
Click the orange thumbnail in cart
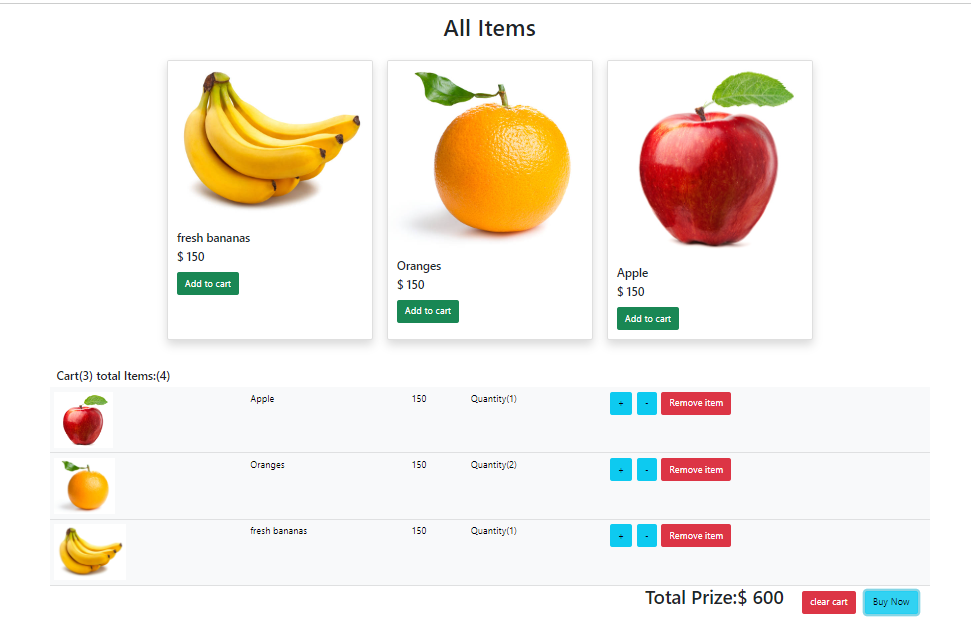[85, 486]
